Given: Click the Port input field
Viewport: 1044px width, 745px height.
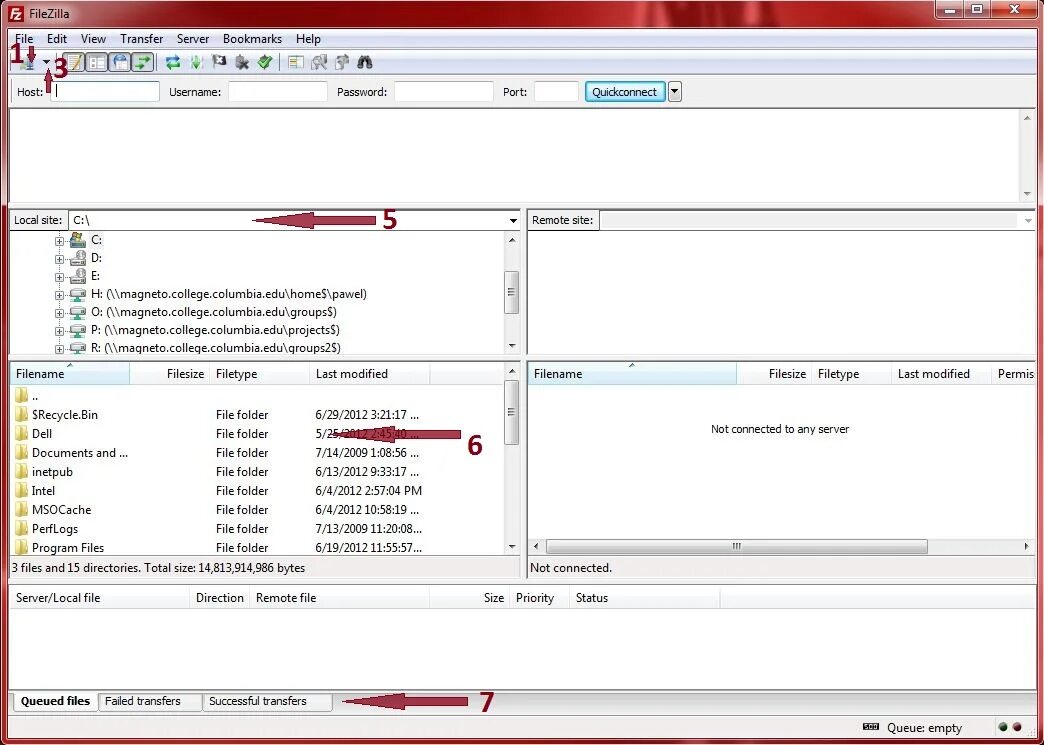Looking at the screenshot, I should [556, 92].
